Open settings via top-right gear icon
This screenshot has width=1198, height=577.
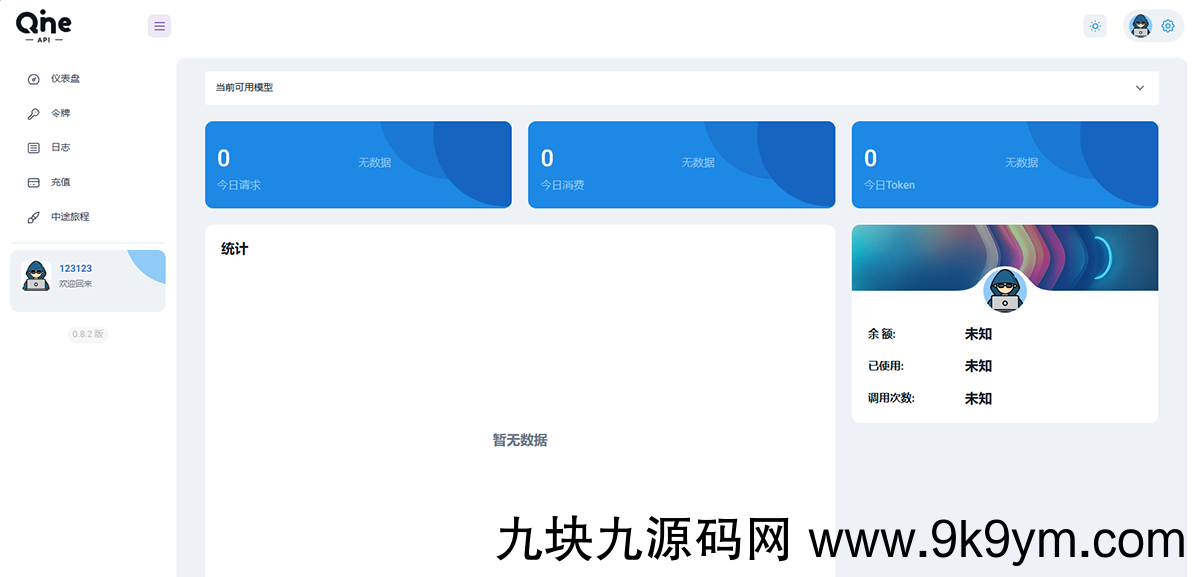(1167, 26)
